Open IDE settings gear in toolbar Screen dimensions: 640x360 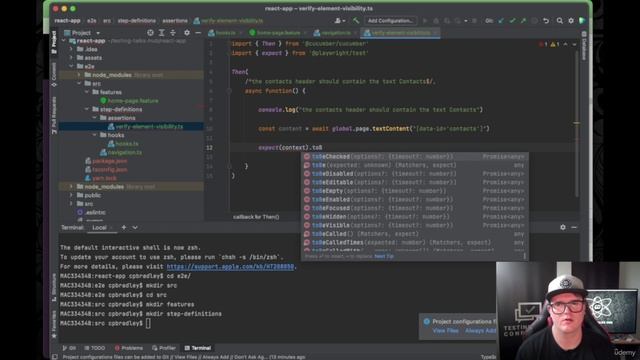pos(571,20)
